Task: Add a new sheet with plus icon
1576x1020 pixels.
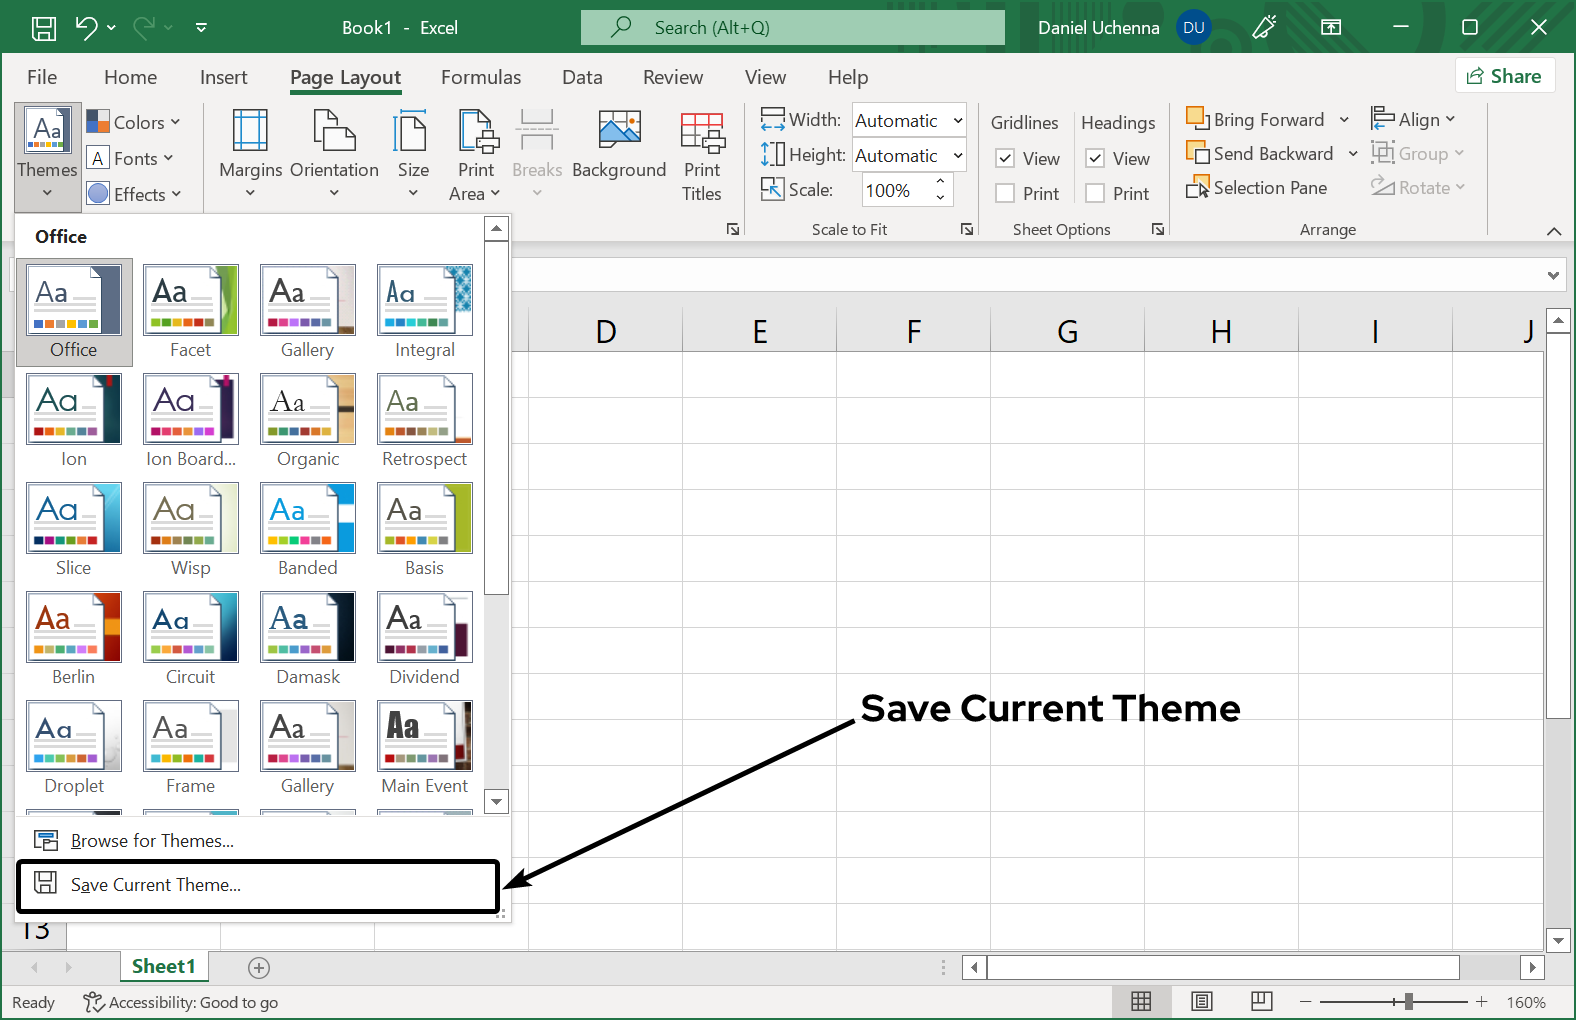Action: [259, 967]
